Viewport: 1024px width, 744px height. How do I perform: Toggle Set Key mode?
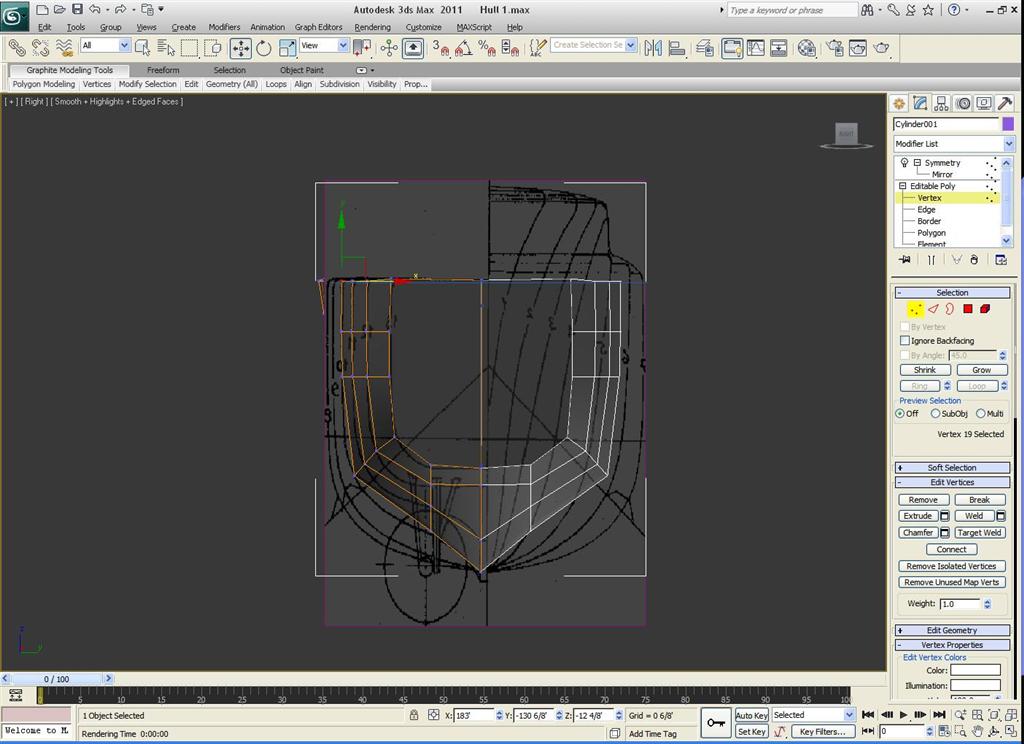(751, 732)
